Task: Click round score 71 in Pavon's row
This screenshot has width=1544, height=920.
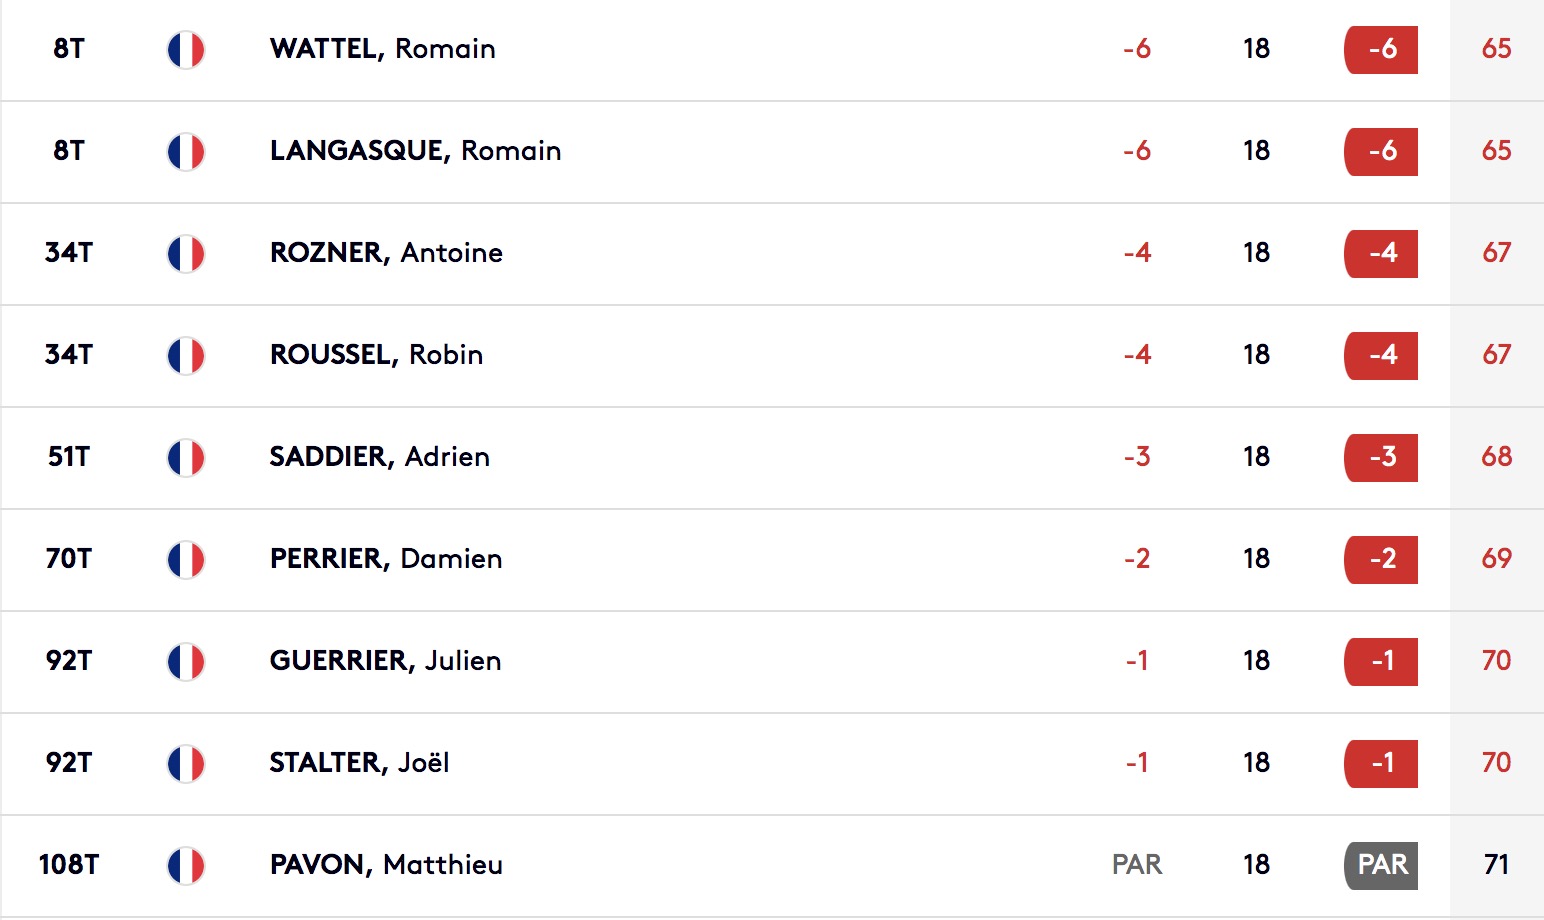Action: [x=1496, y=865]
